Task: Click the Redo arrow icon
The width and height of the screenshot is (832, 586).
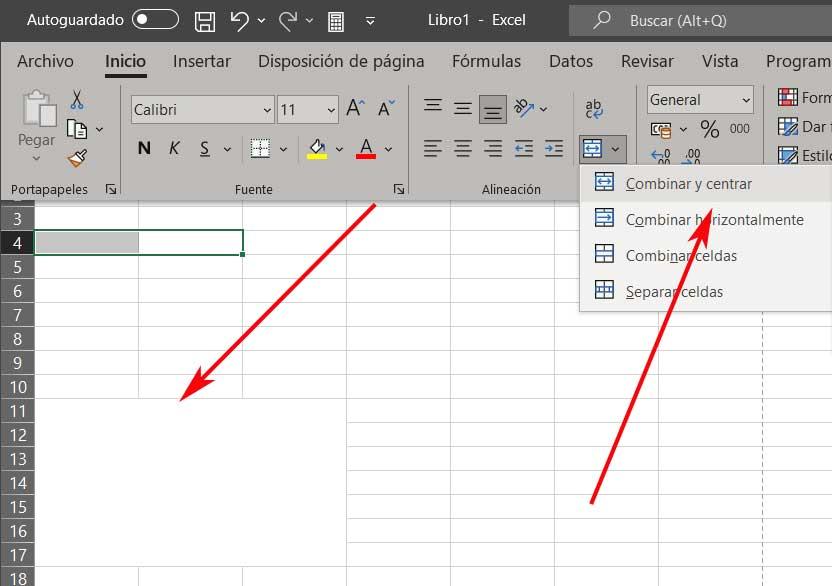Action: click(x=288, y=21)
